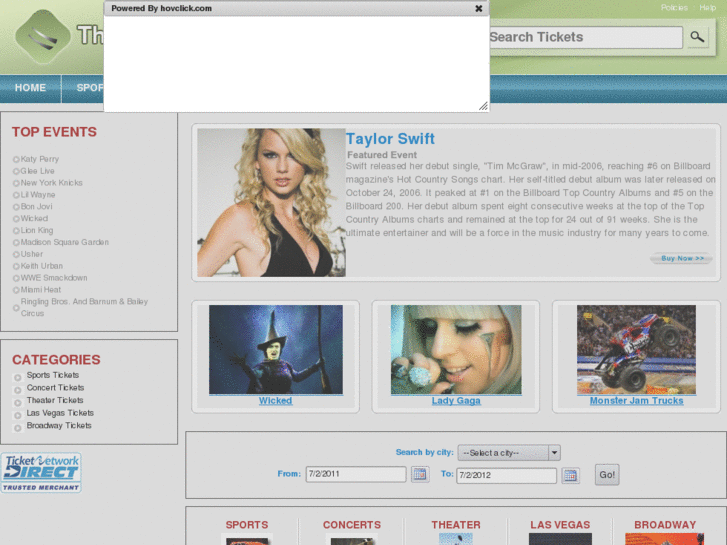Select Miami Heat in Top Events
Image resolution: width=727 pixels, height=545 pixels.
pyautogui.click(x=41, y=289)
